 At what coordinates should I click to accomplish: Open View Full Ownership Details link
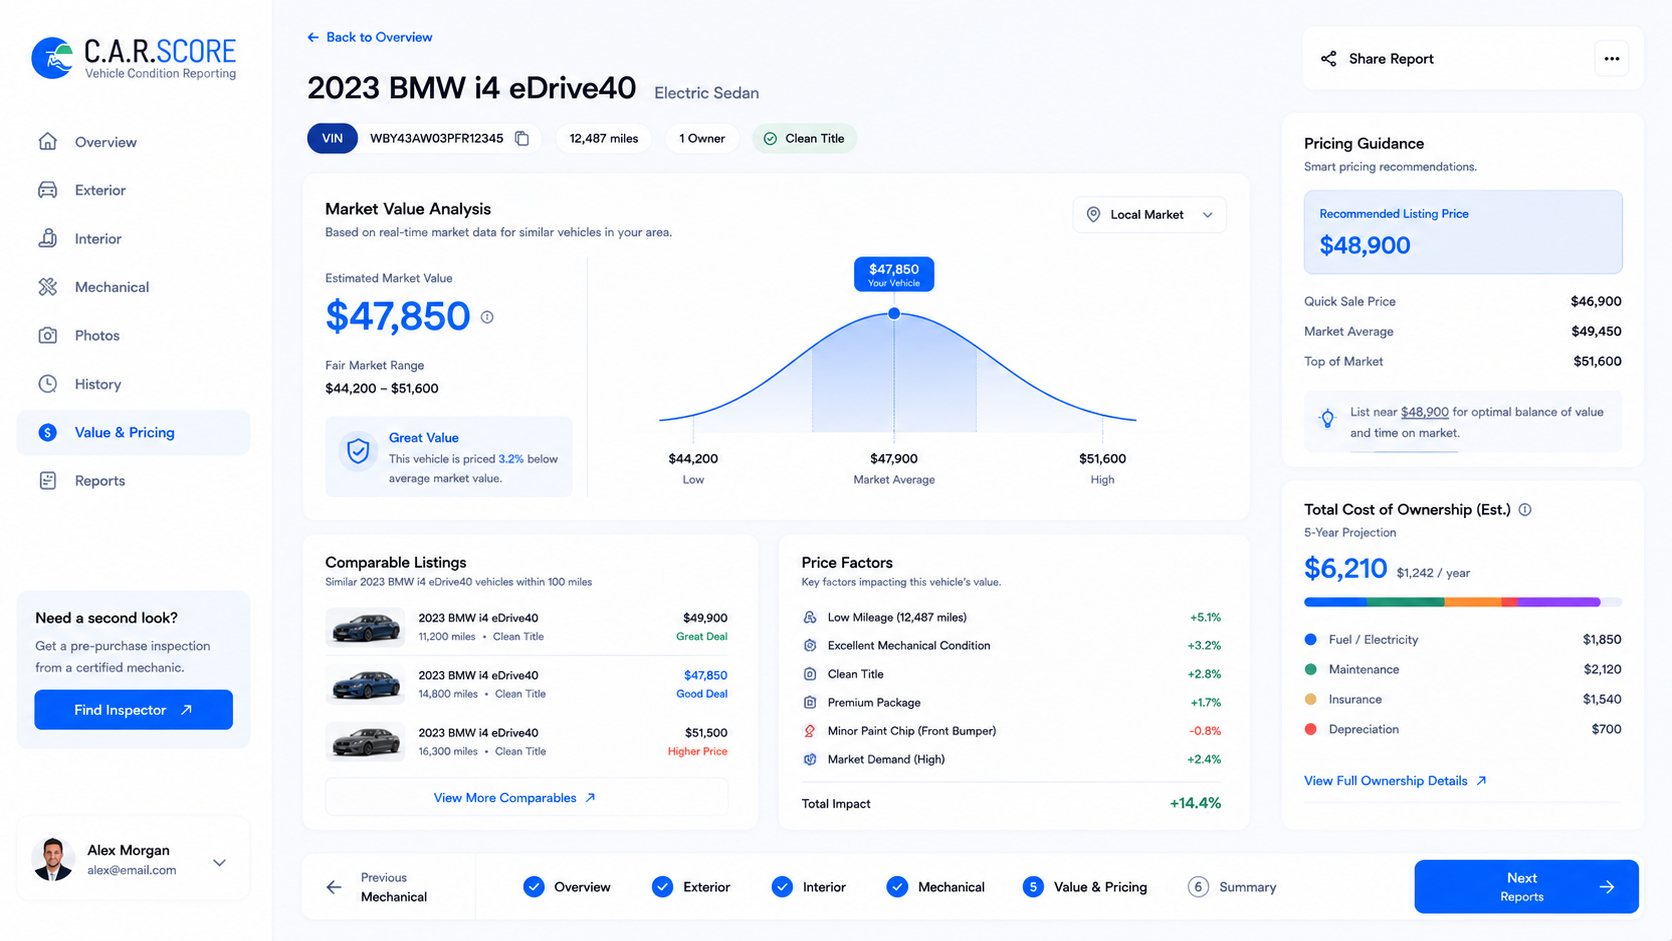coord(1395,781)
